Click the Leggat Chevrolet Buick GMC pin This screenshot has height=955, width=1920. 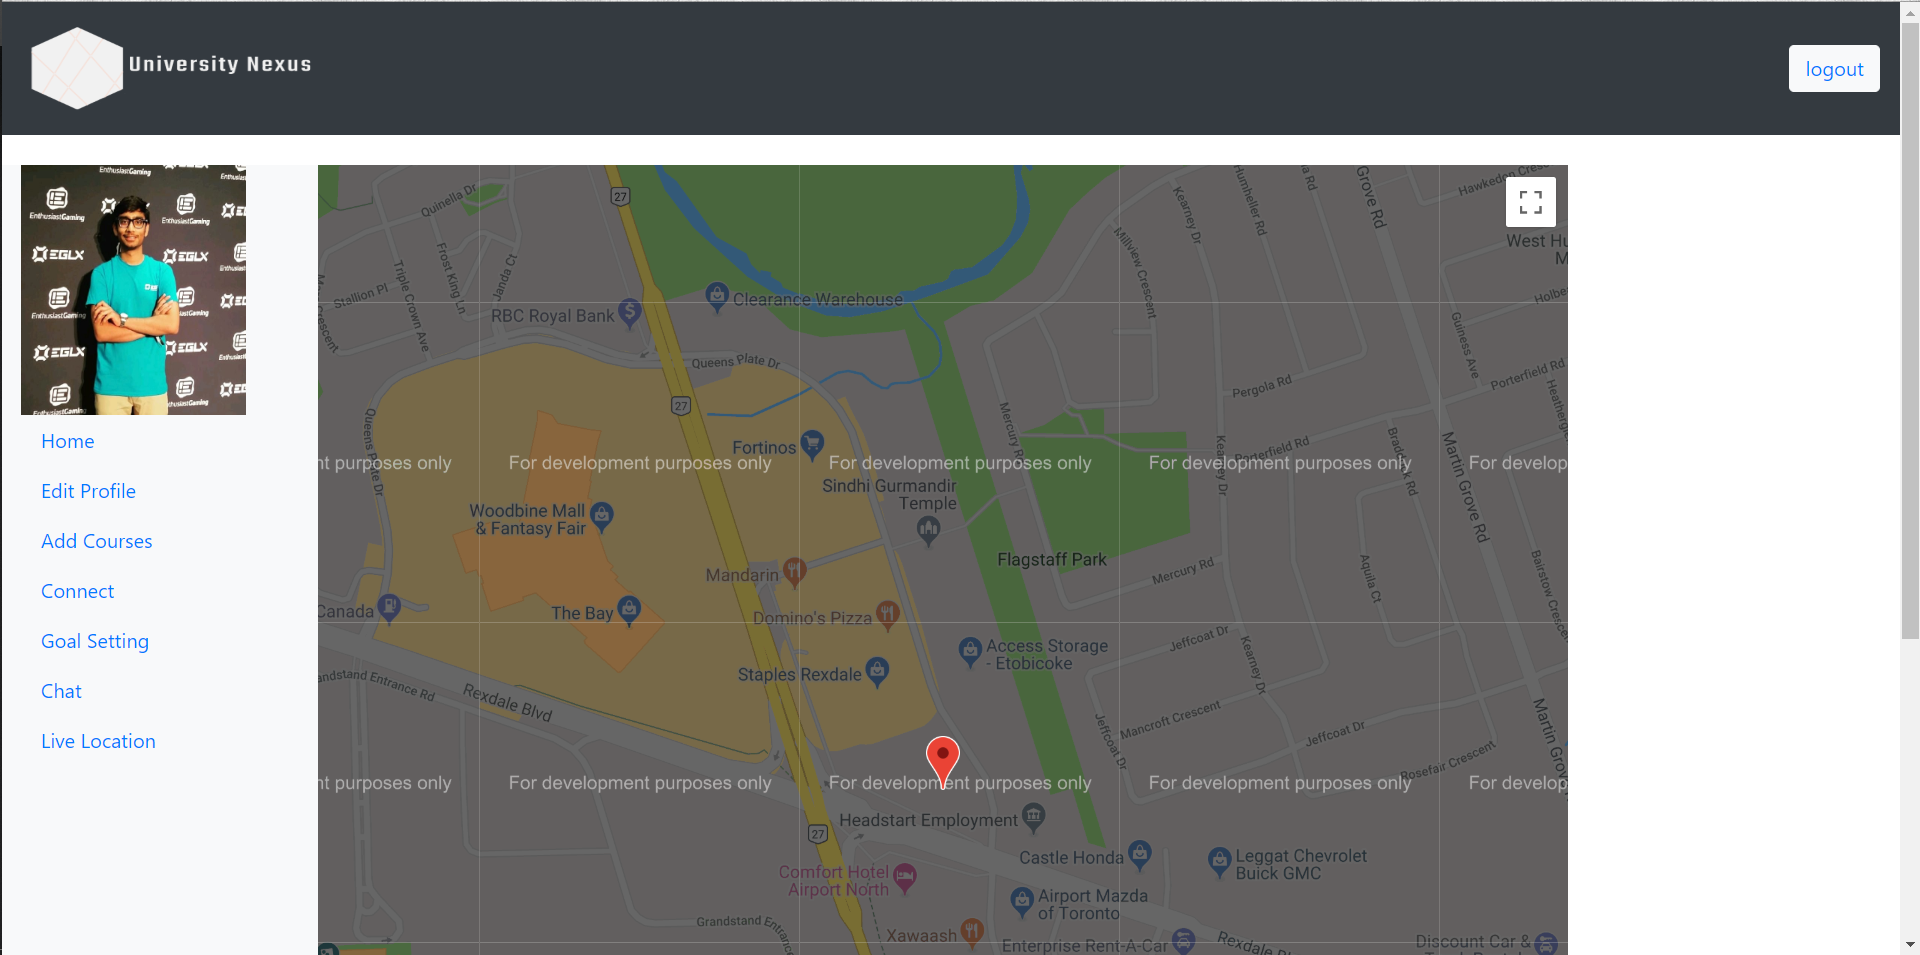coord(1219,862)
